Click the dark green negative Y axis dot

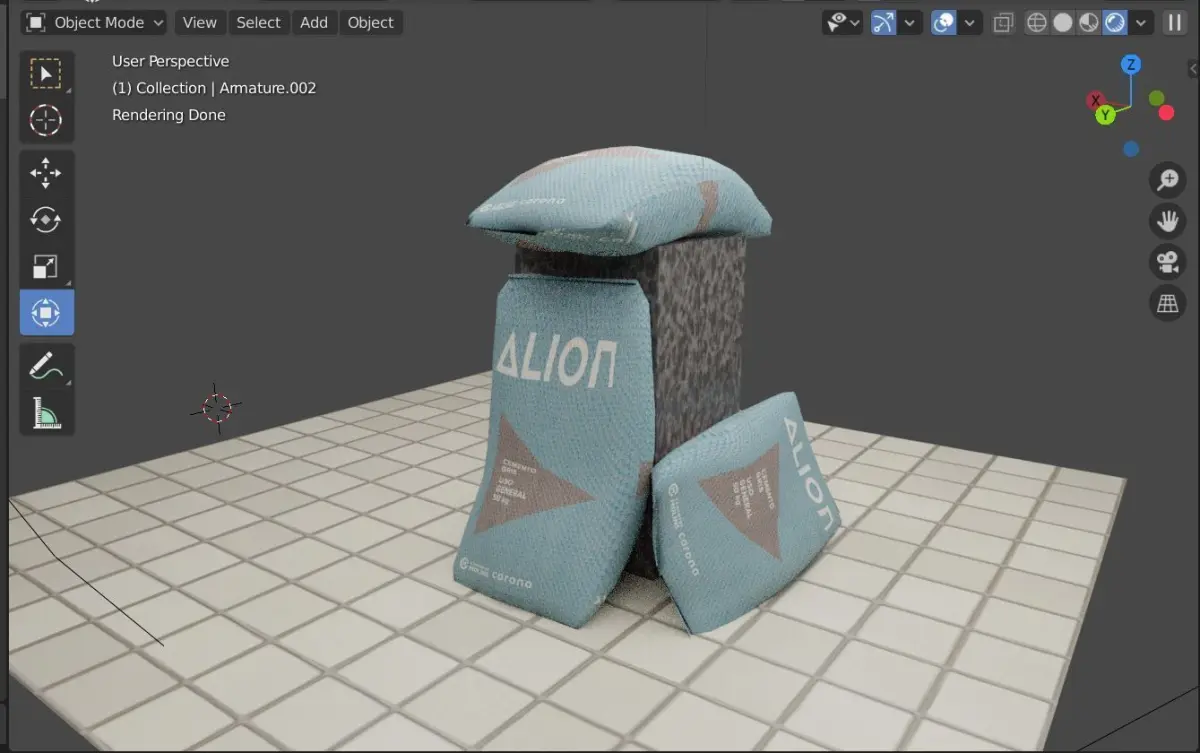(1157, 98)
